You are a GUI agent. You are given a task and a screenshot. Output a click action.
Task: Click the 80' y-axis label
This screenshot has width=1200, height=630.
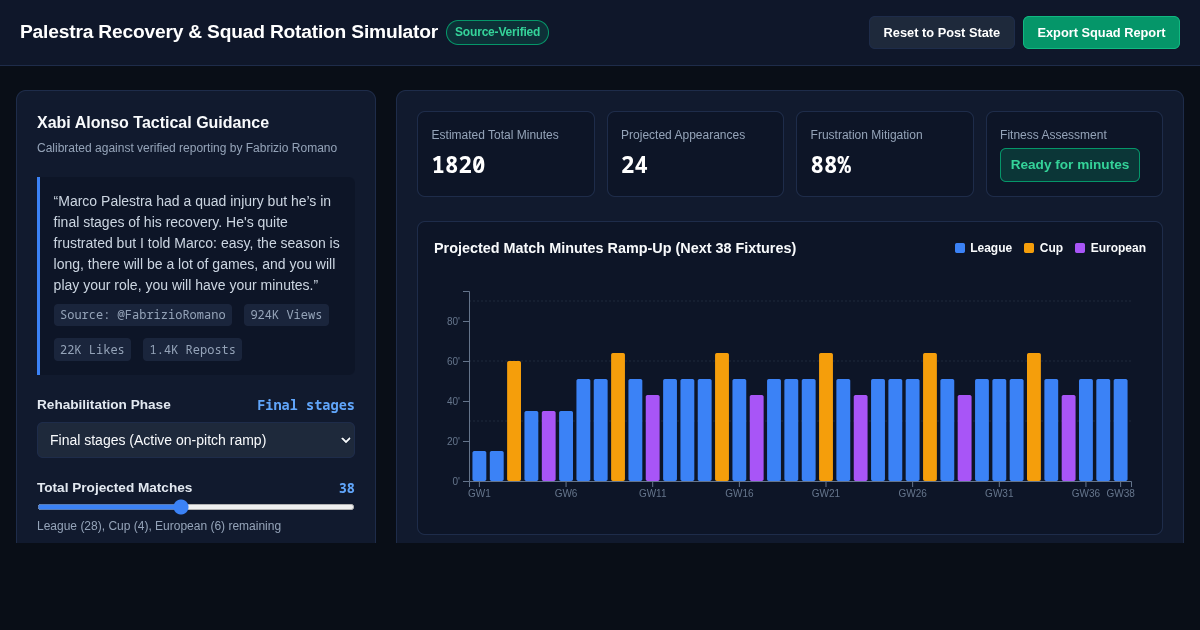coord(453,321)
